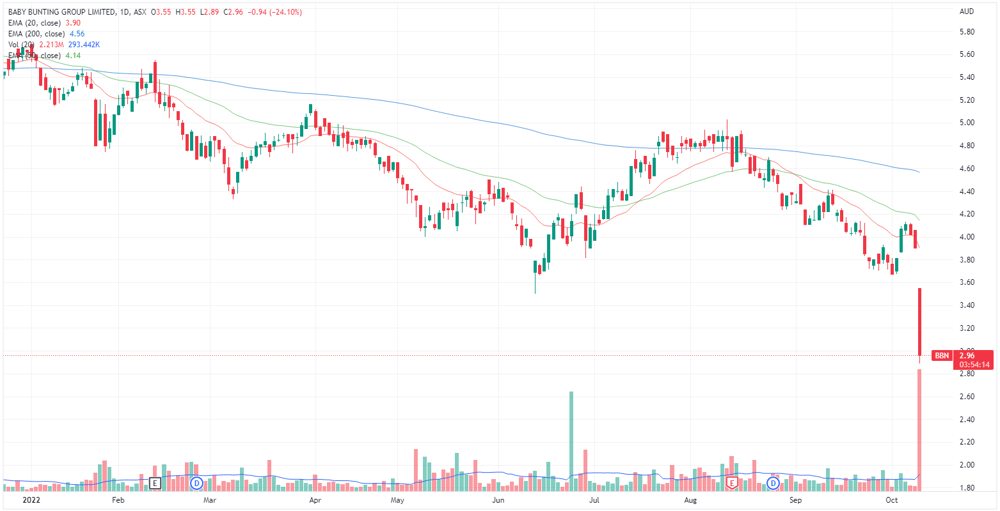
Task: Click the Sep time axis label
Action: click(794, 502)
